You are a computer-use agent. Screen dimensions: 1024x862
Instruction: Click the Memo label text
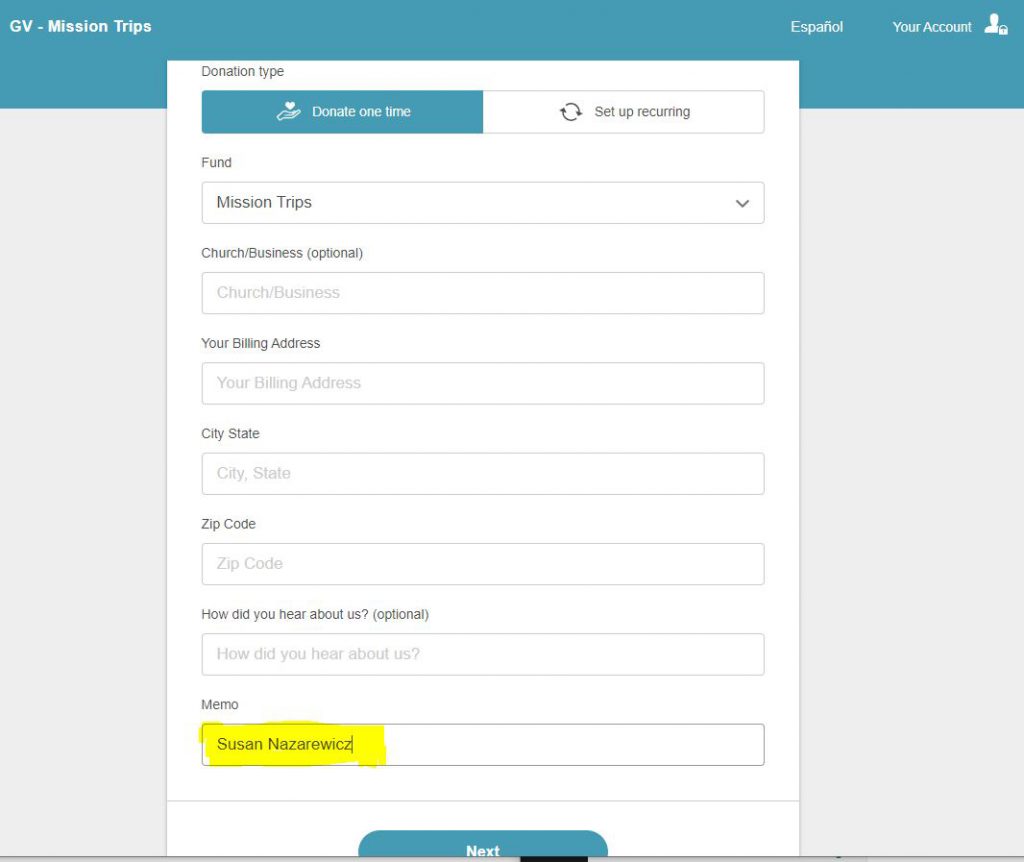coord(219,705)
